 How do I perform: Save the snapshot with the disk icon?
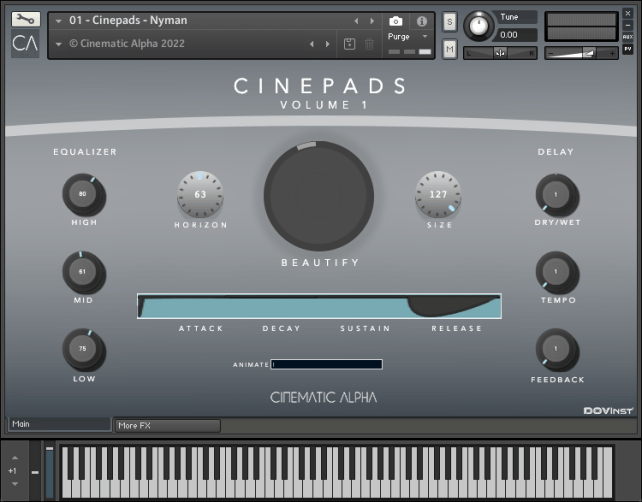[x=349, y=44]
